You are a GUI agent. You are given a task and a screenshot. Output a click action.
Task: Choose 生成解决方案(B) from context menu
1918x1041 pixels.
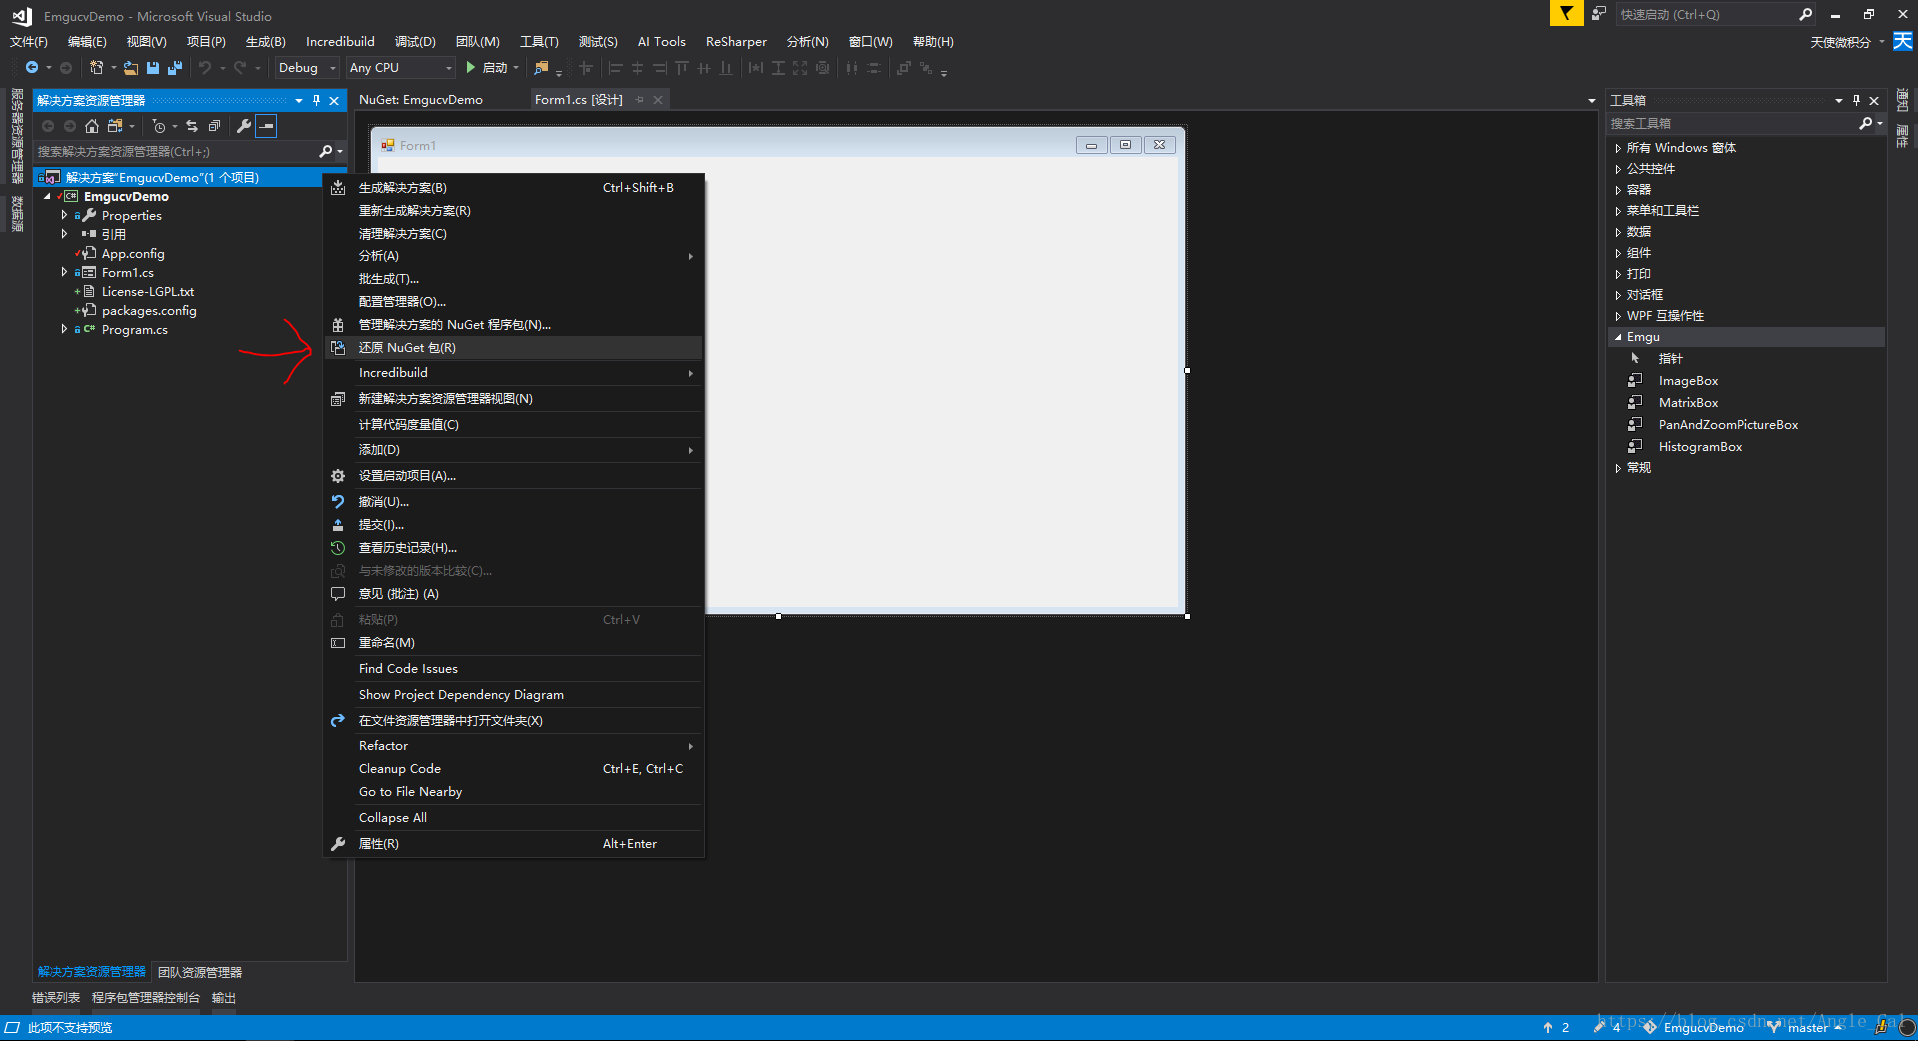tap(514, 187)
